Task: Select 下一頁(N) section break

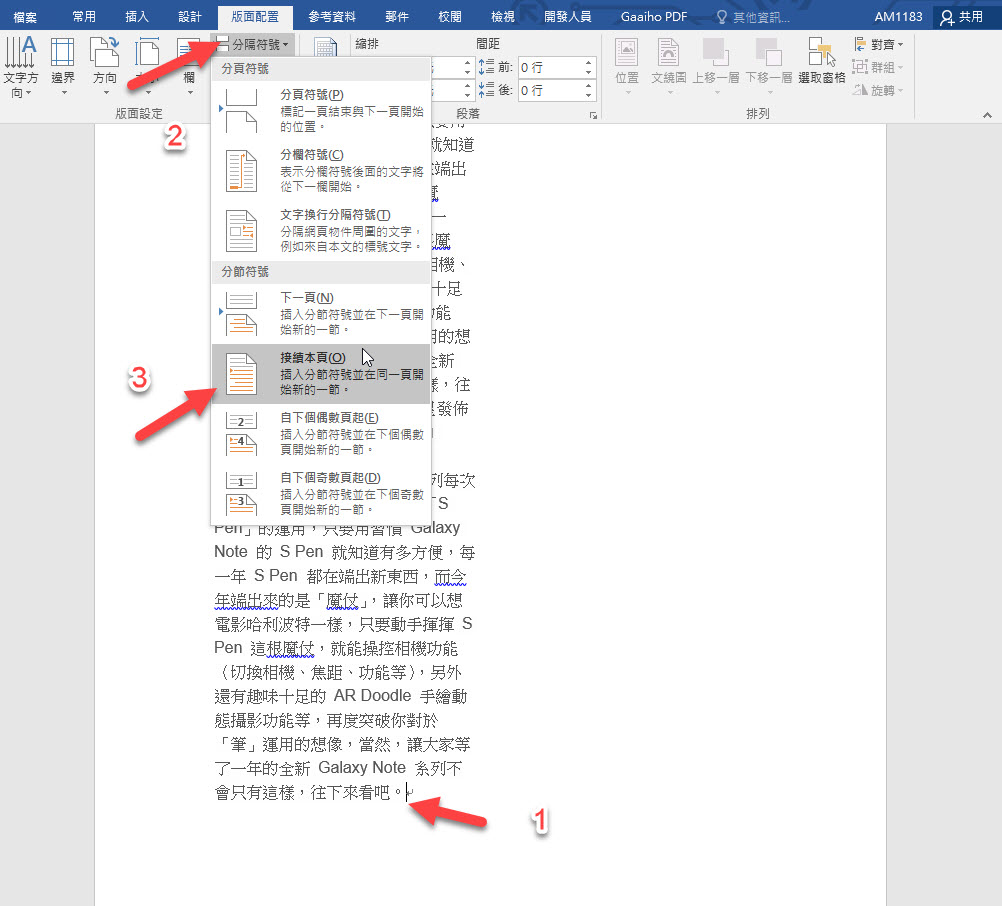Action: click(321, 314)
